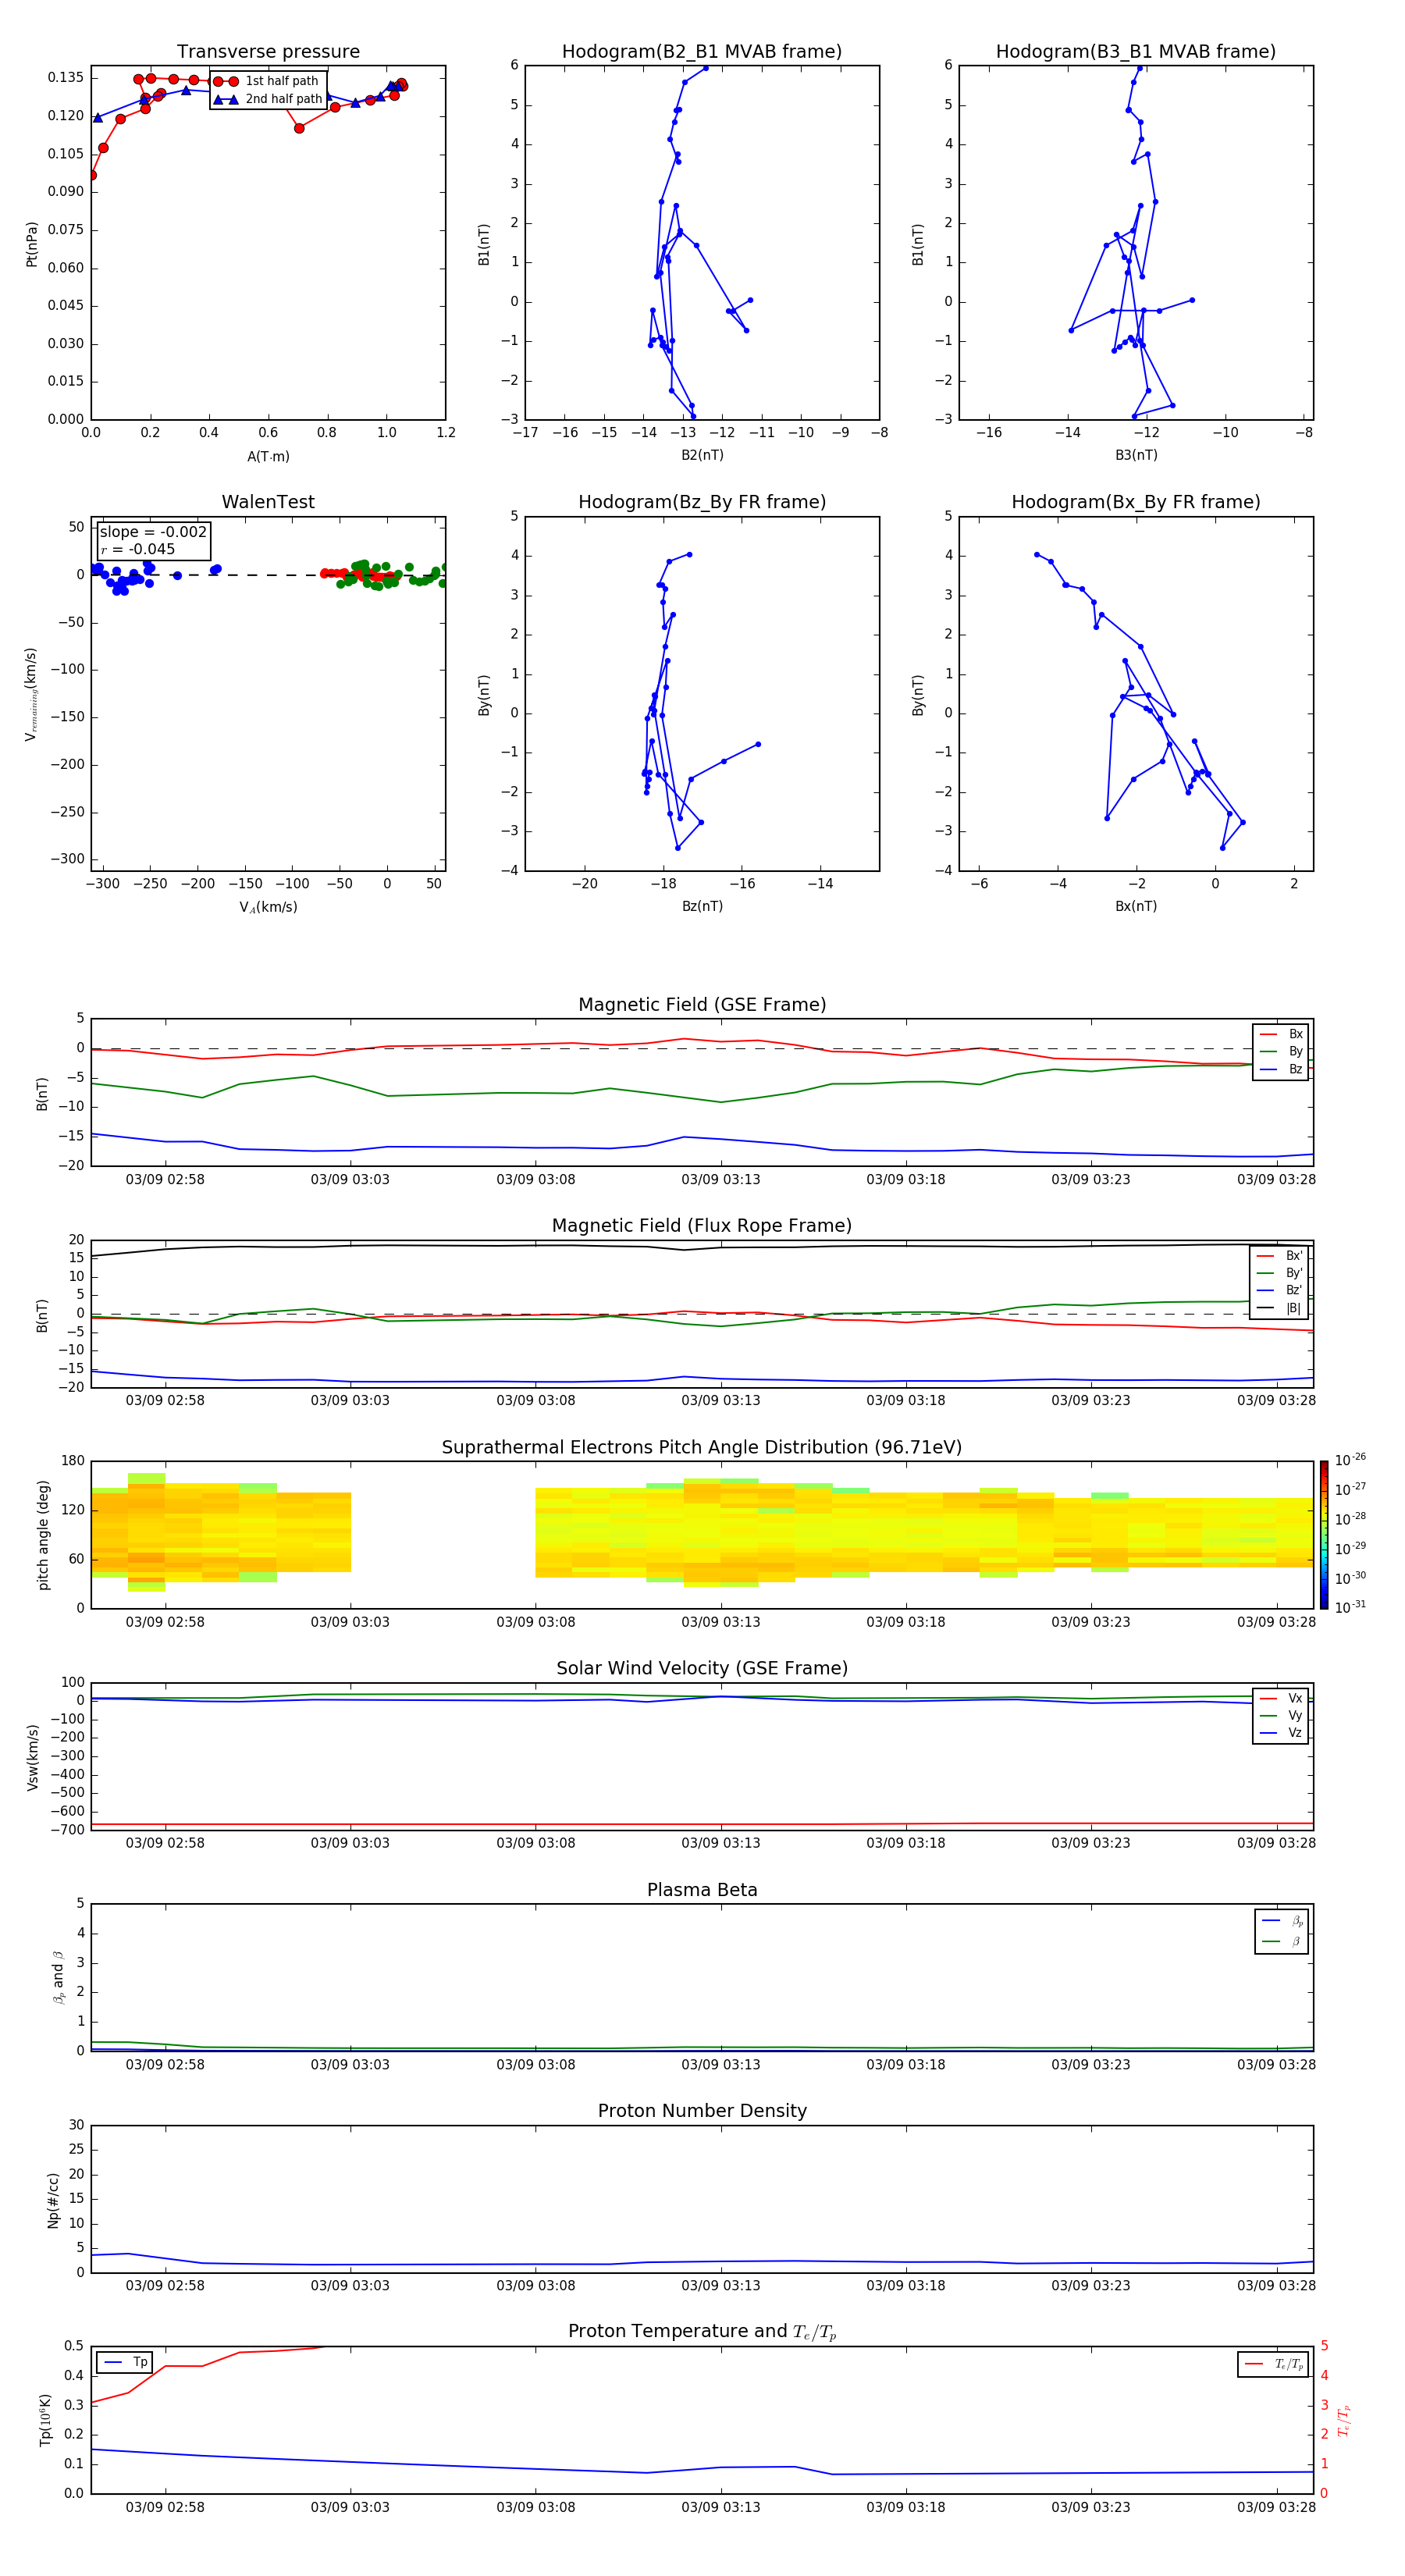This screenshot has height=2576, width=1405.
Task: Click the "Proton Number Density" title
Action: [702, 2111]
